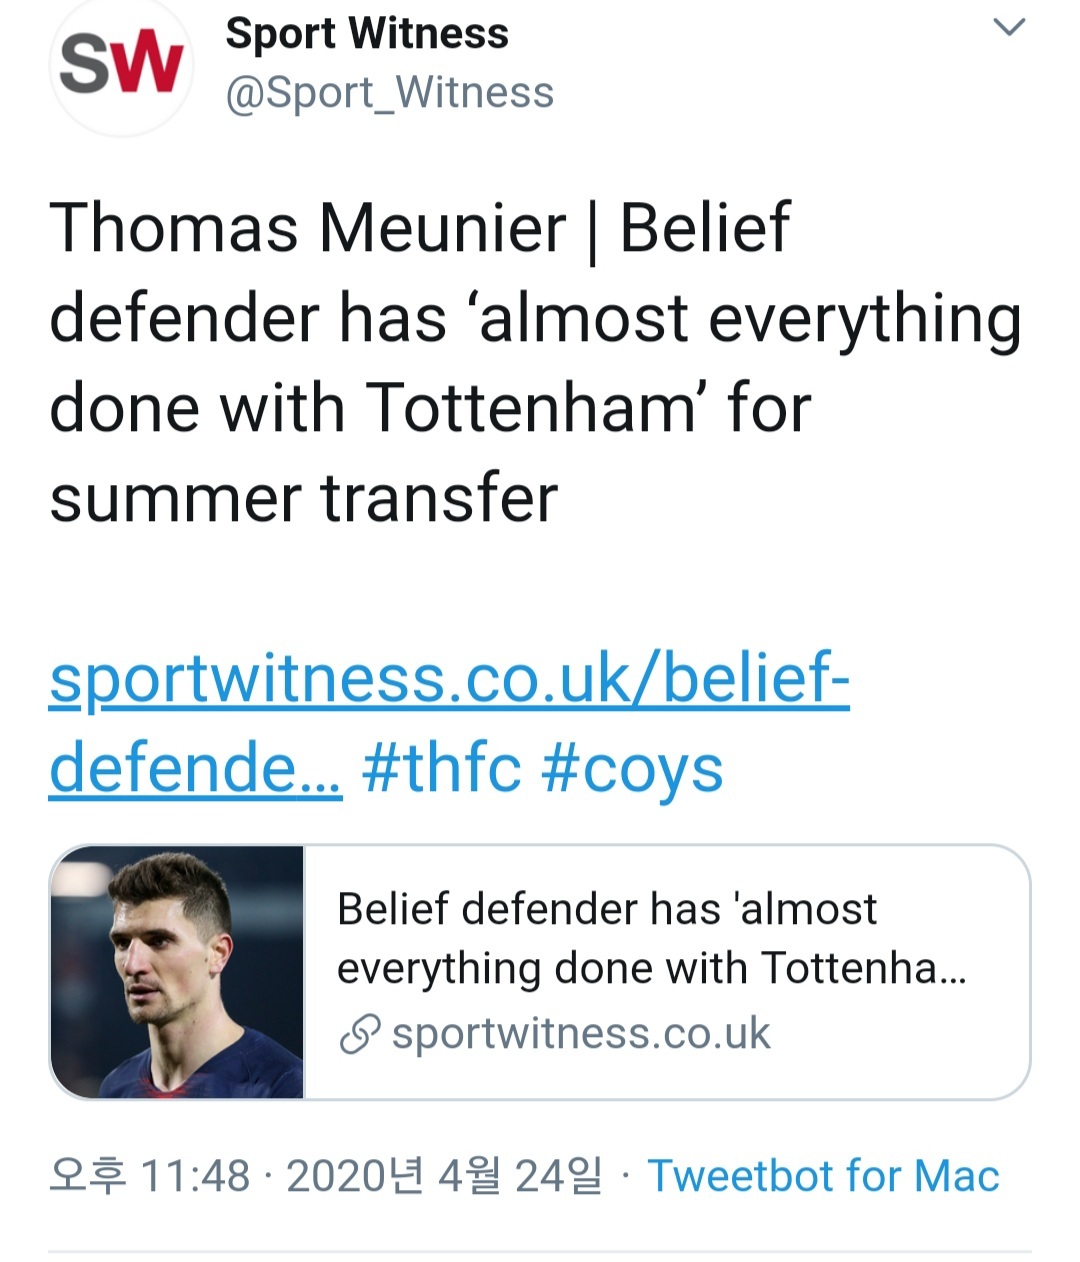Click the "everything done with Tottenha…" card line
This screenshot has width=1080, height=1262.
651,968
